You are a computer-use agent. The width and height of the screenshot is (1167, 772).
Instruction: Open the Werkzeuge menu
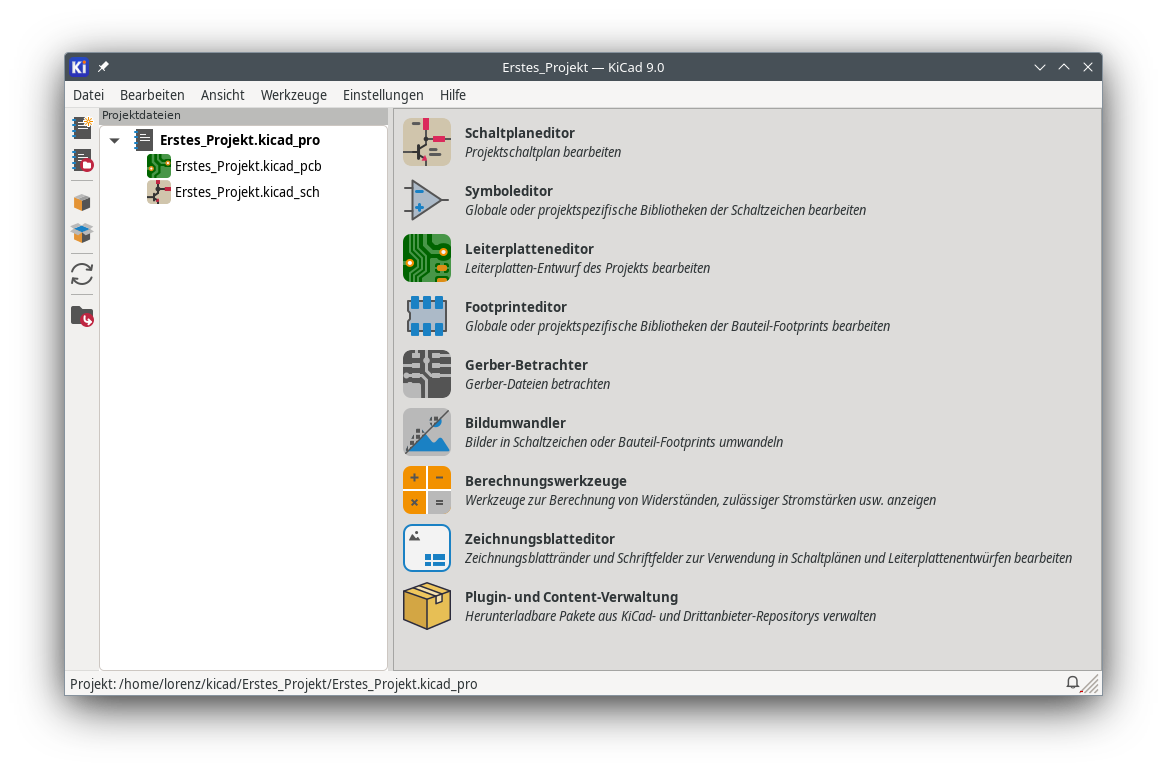coord(293,95)
